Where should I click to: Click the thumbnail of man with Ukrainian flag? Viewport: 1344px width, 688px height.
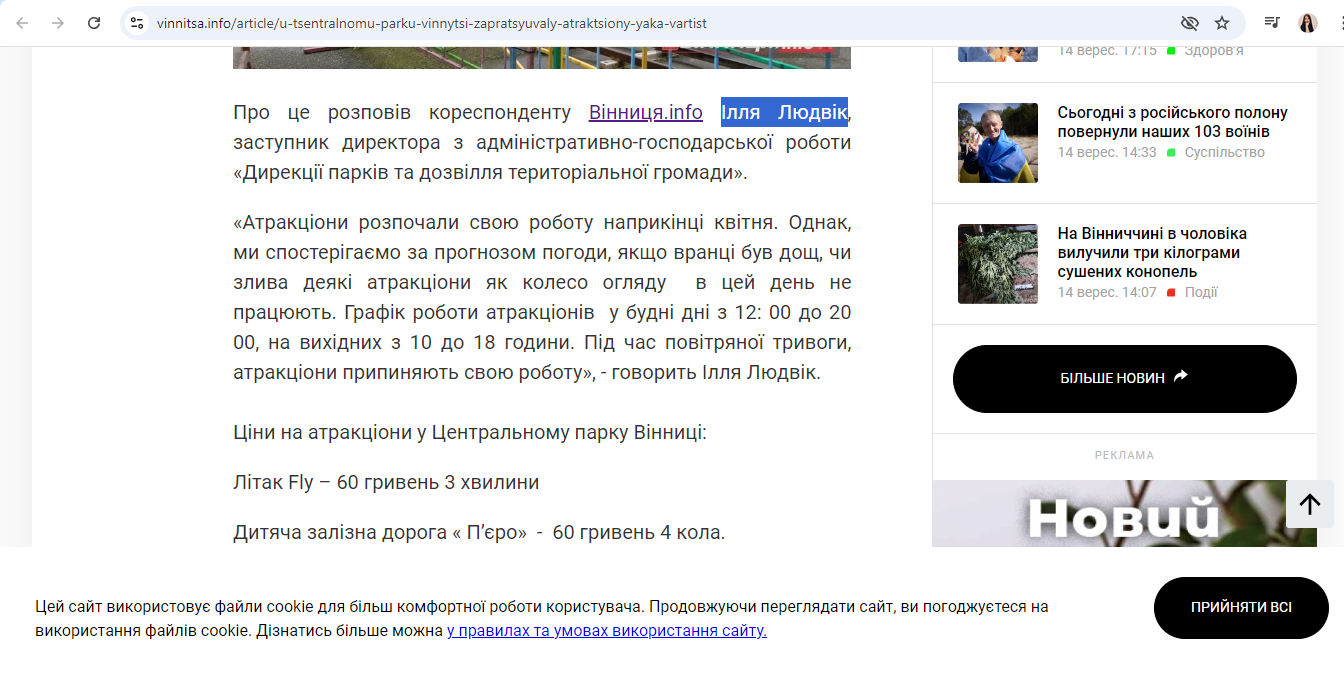997,143
